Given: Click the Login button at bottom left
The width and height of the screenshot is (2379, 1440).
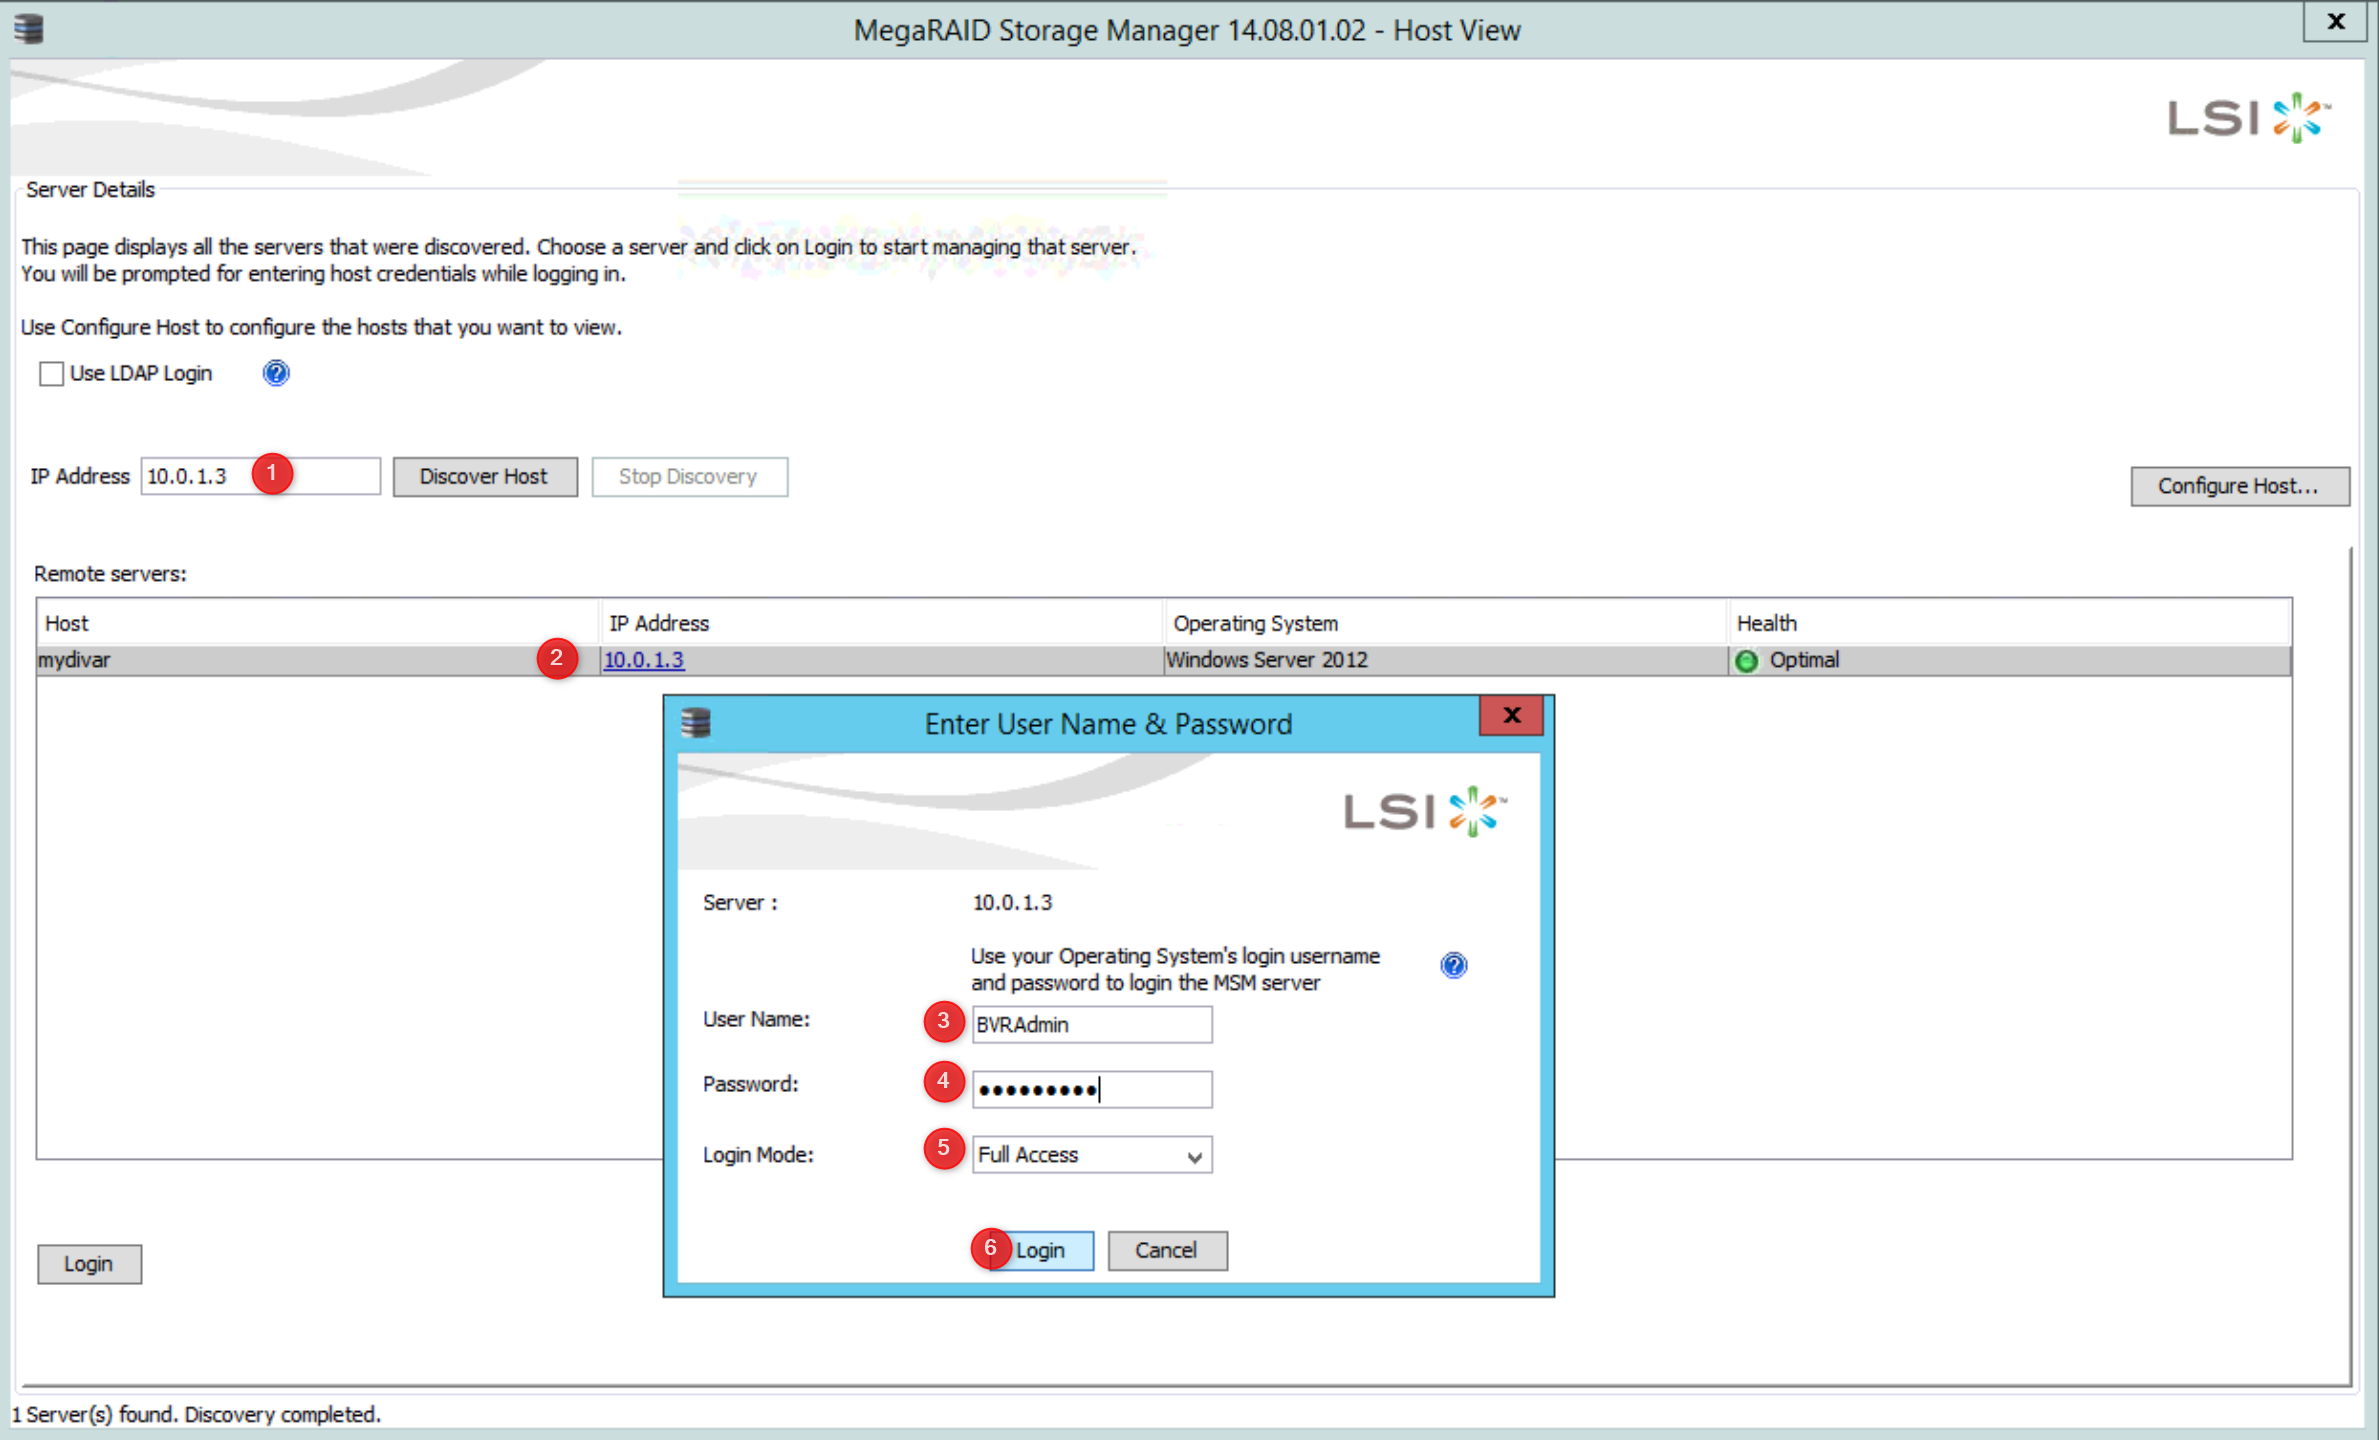Looking at the screenshot, I should tap(89, 1264).
